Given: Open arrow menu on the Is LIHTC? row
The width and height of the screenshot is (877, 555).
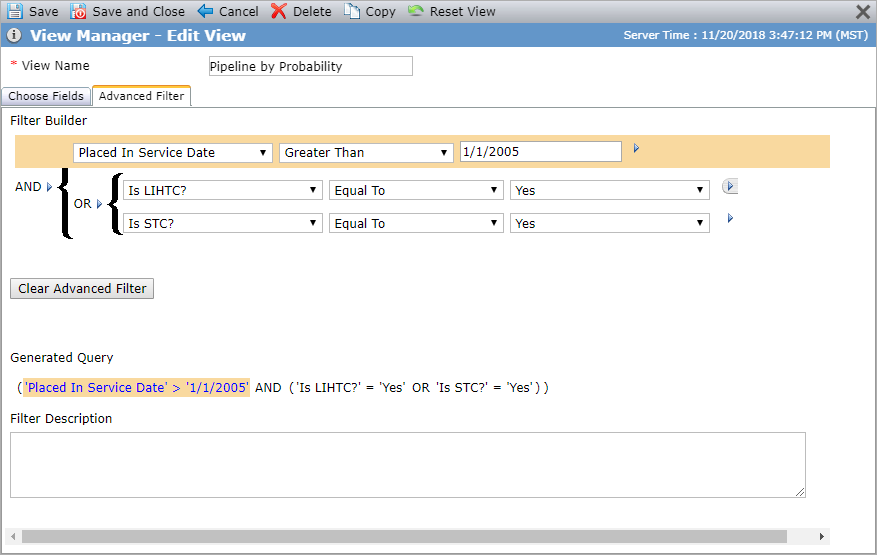Looking at the screenshot, I should (730, 186).
